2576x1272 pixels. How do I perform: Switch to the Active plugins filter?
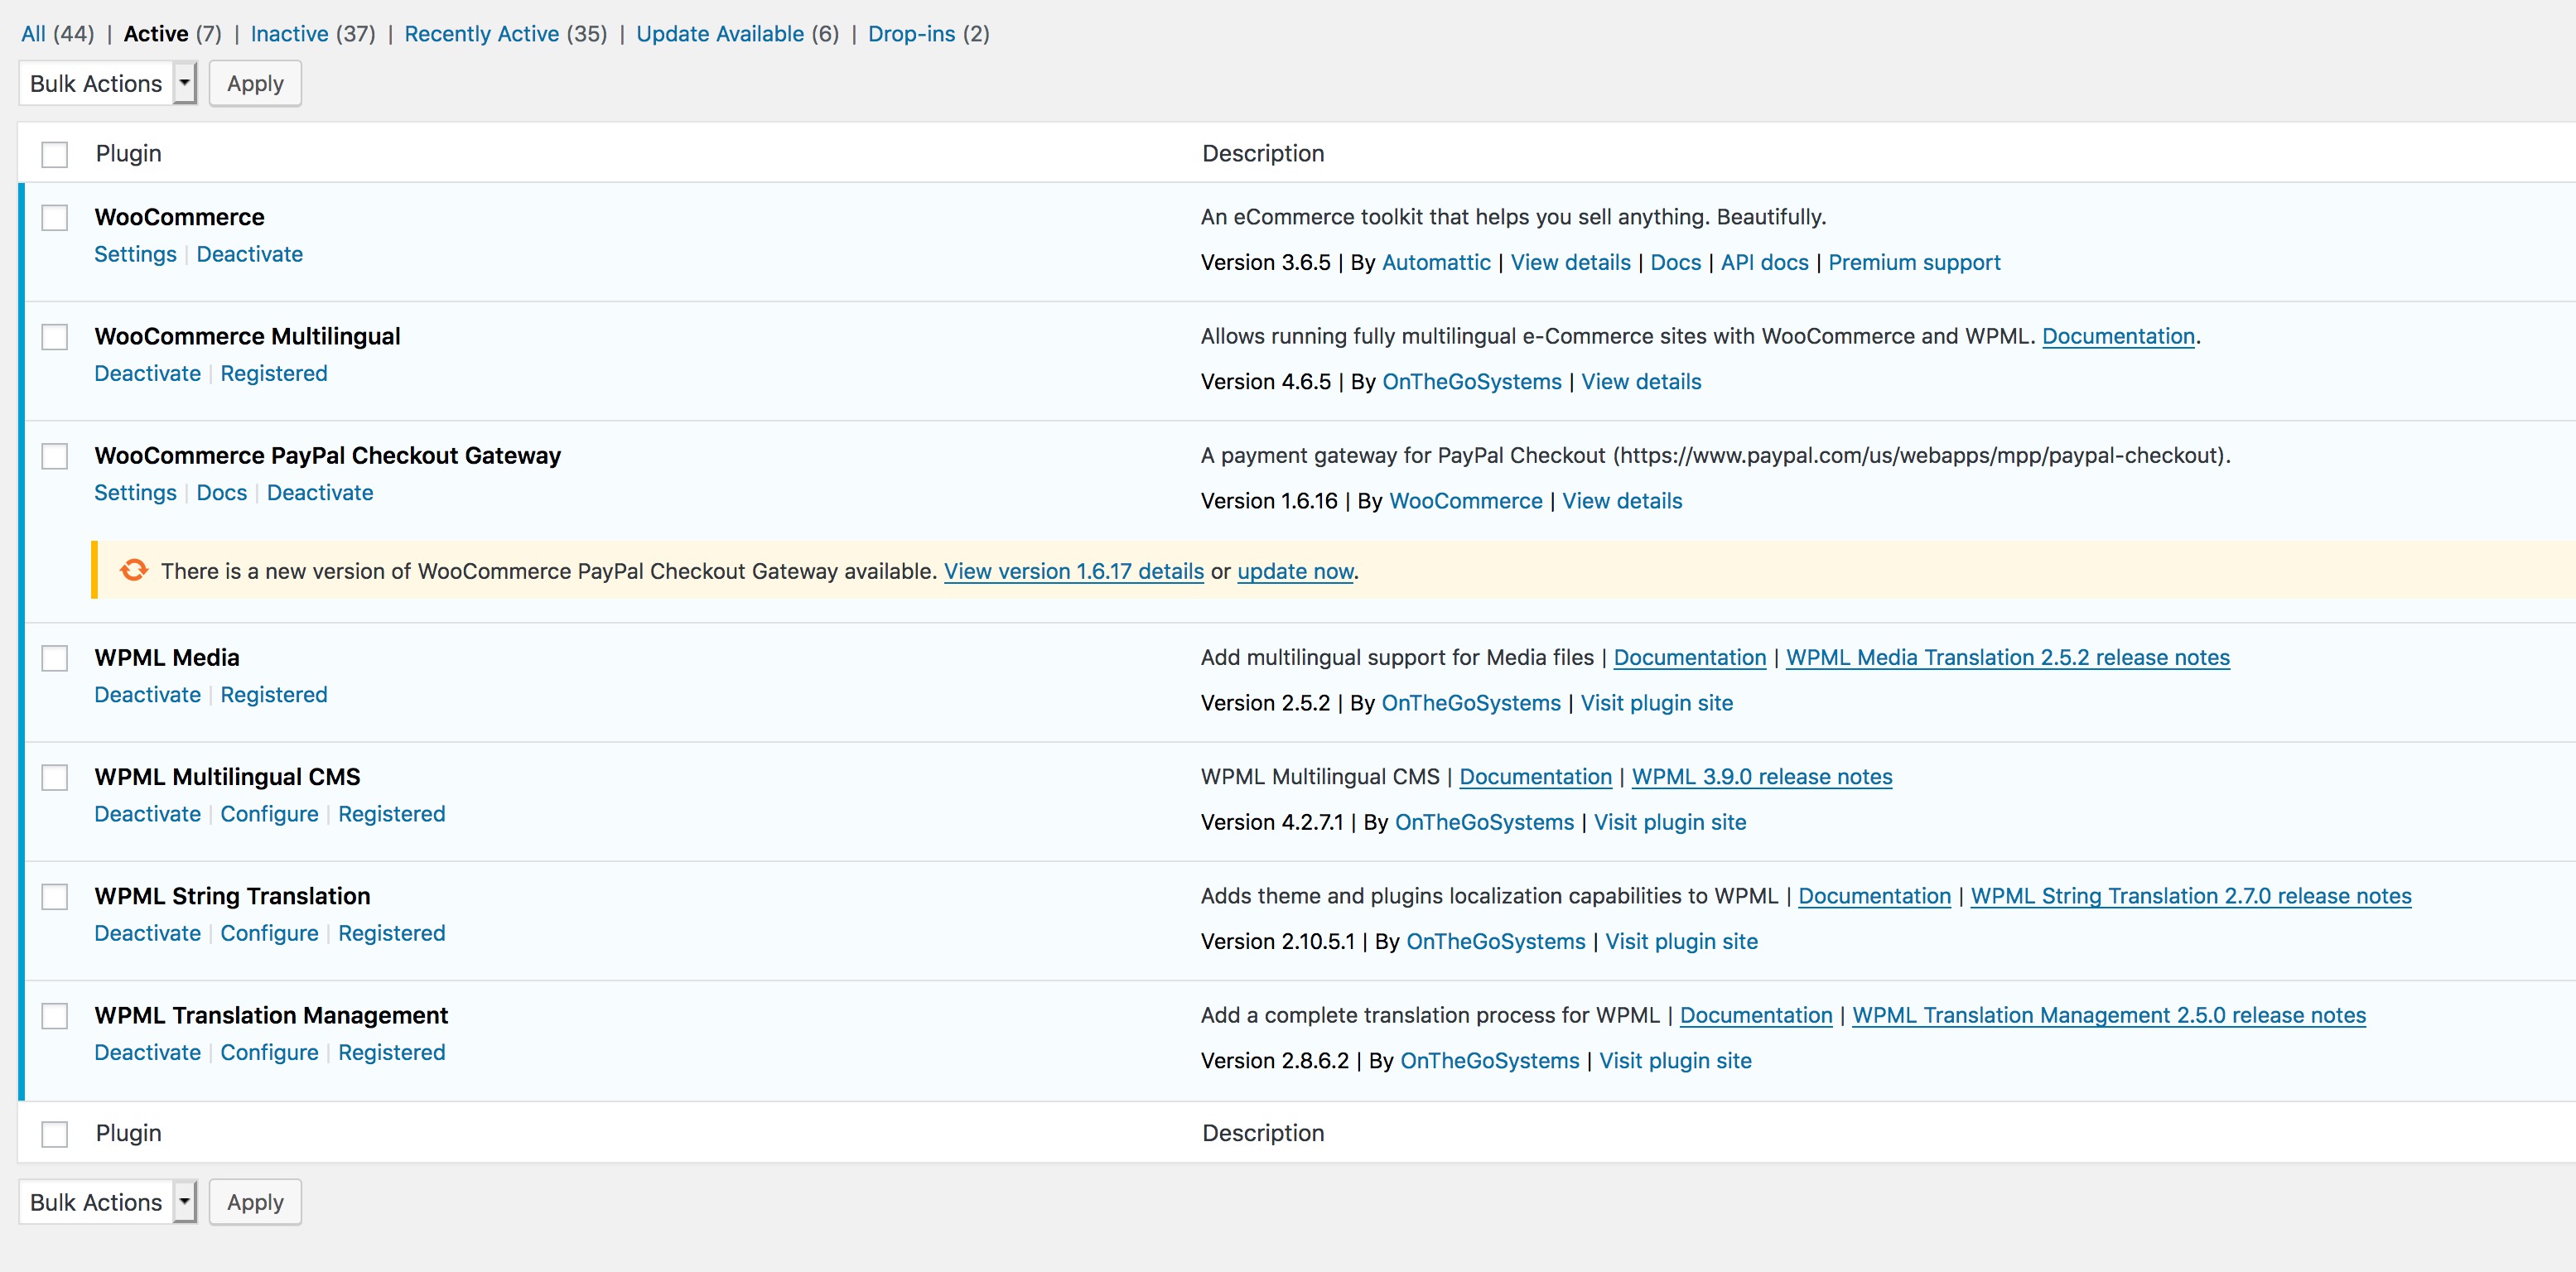coord(156,34)
